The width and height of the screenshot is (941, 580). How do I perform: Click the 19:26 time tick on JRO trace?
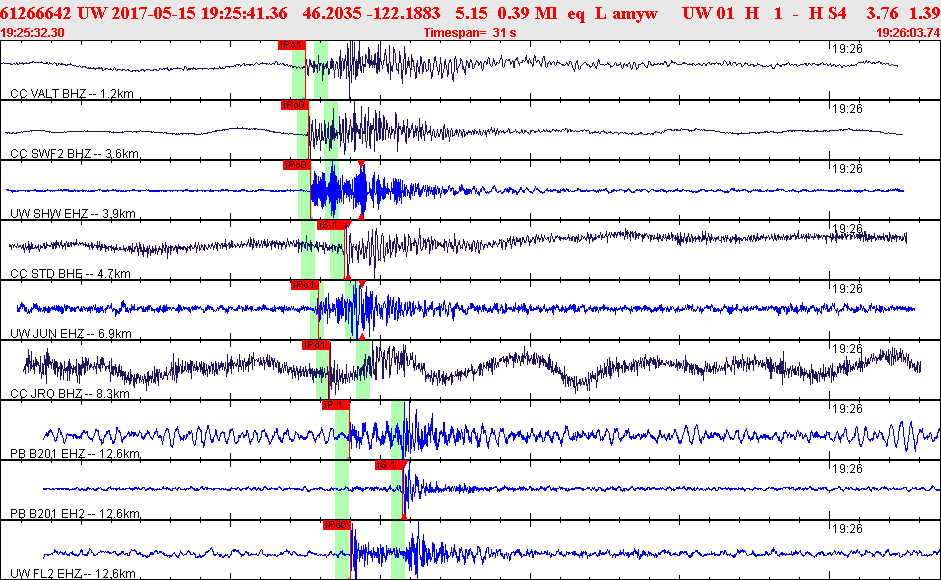pyautogui.click(x=847, y=349)
